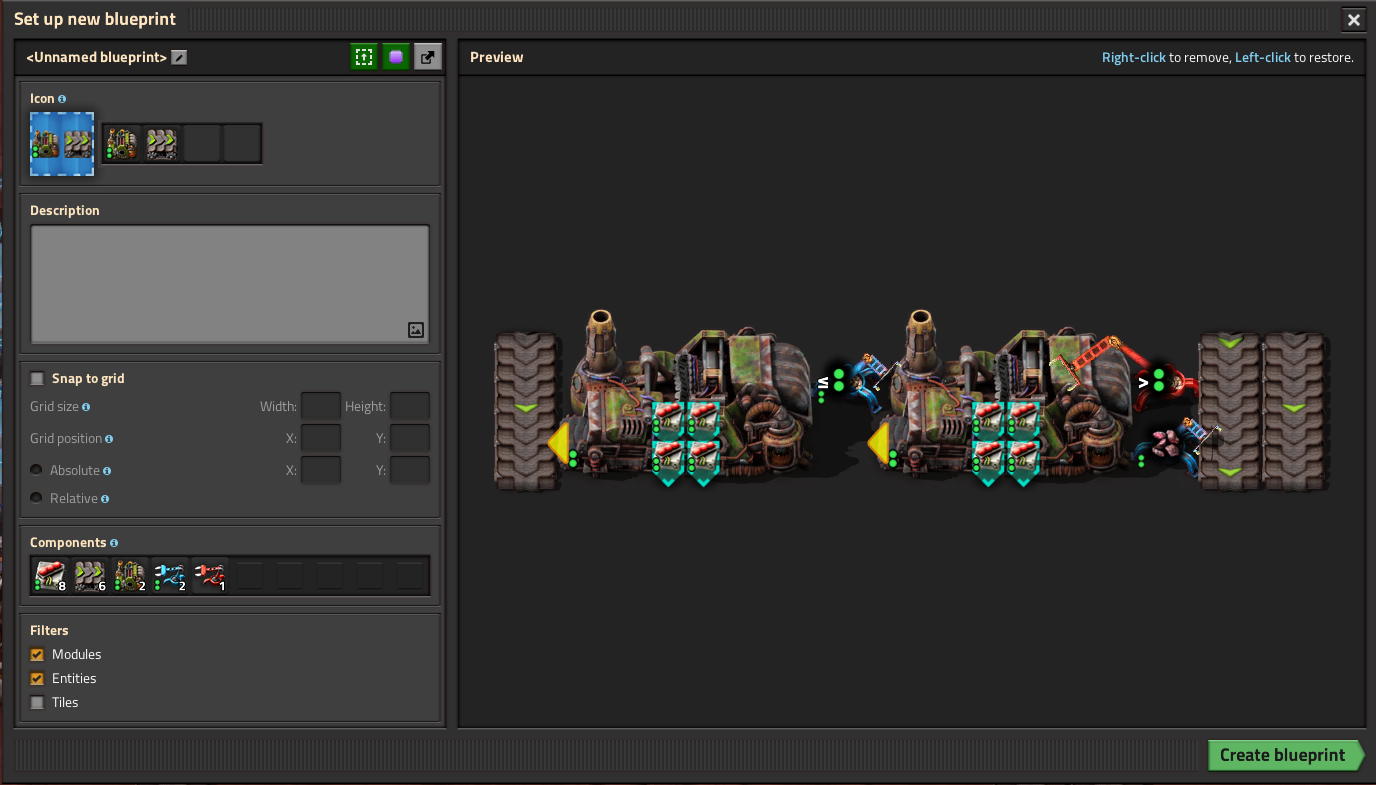Click the "<Unnamed blueprint>" title text

point(96,57)
